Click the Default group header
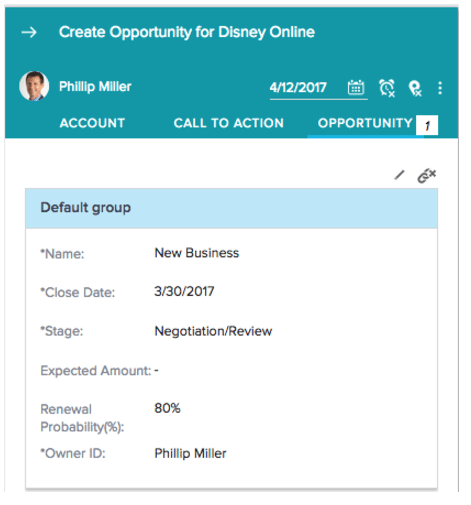Screen dimensions: 471x505 tap(231, 208)
